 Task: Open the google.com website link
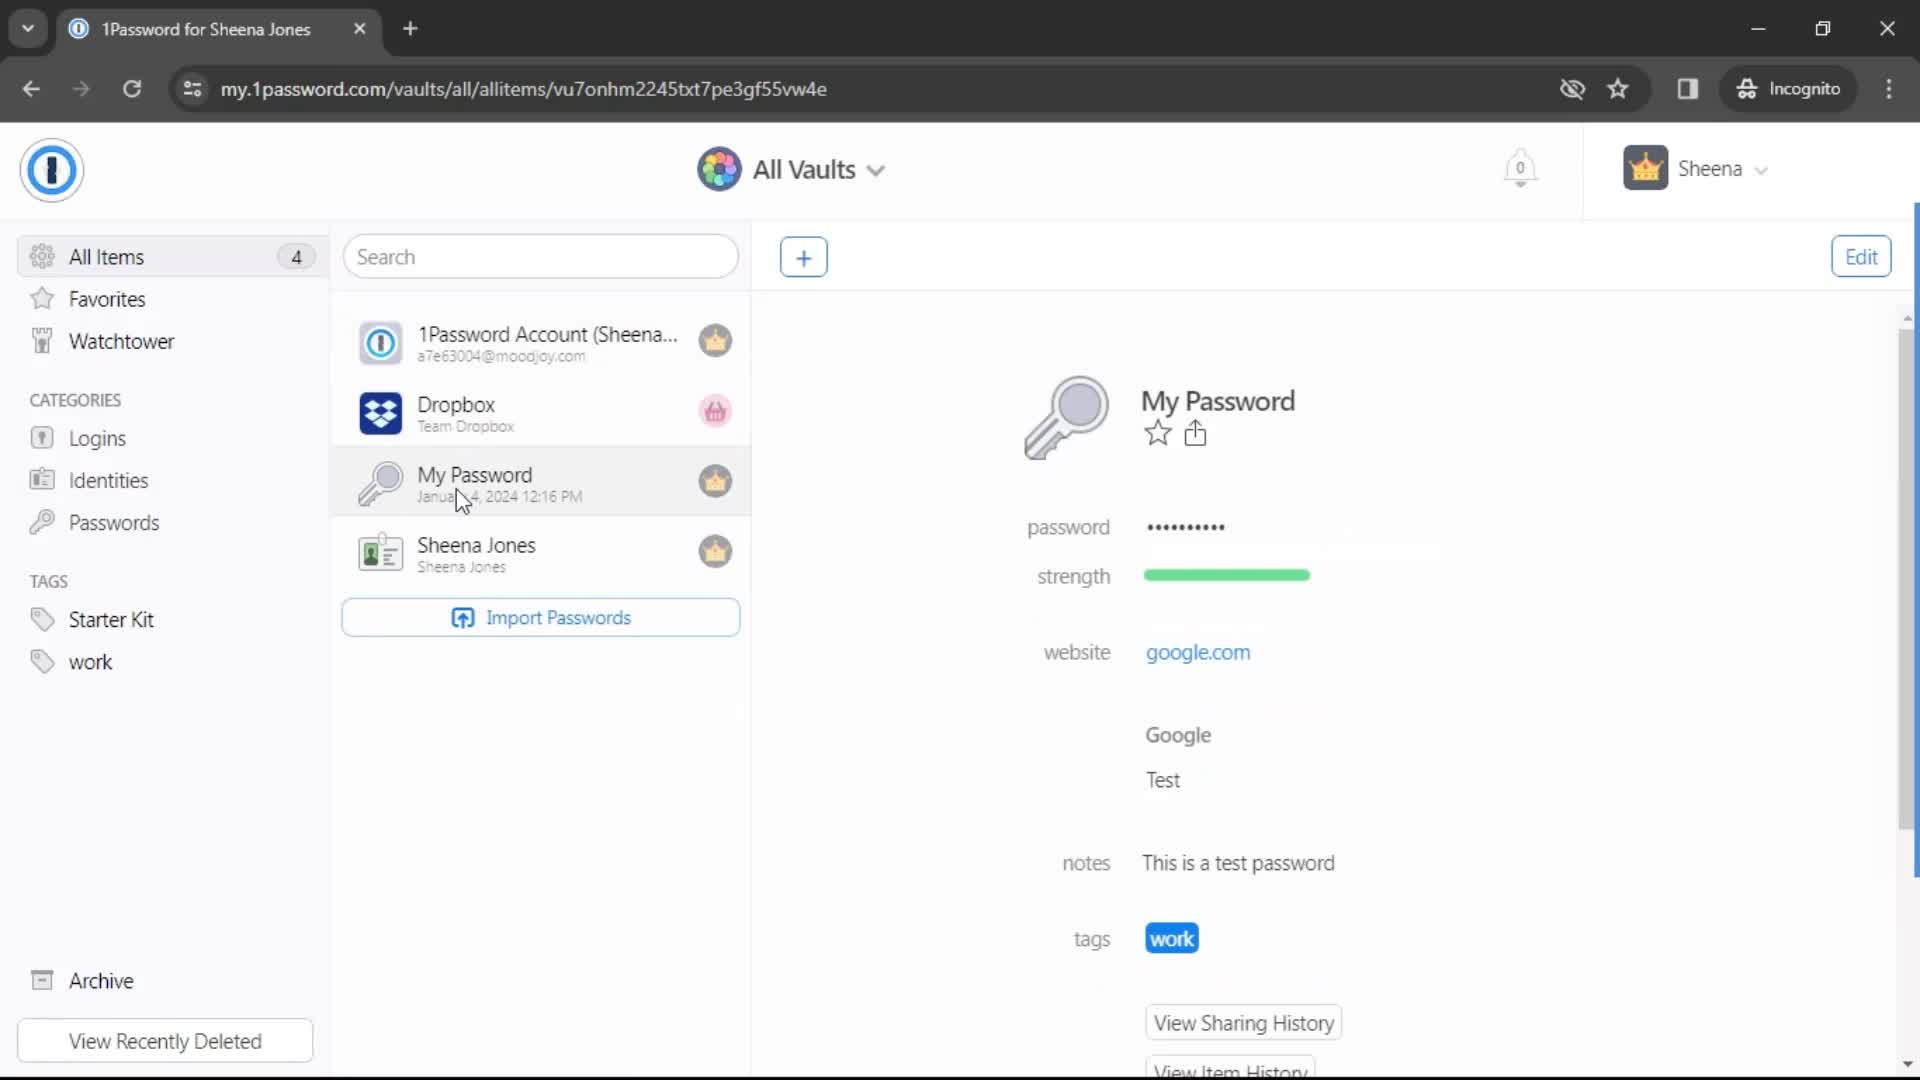click(1197, 651)
